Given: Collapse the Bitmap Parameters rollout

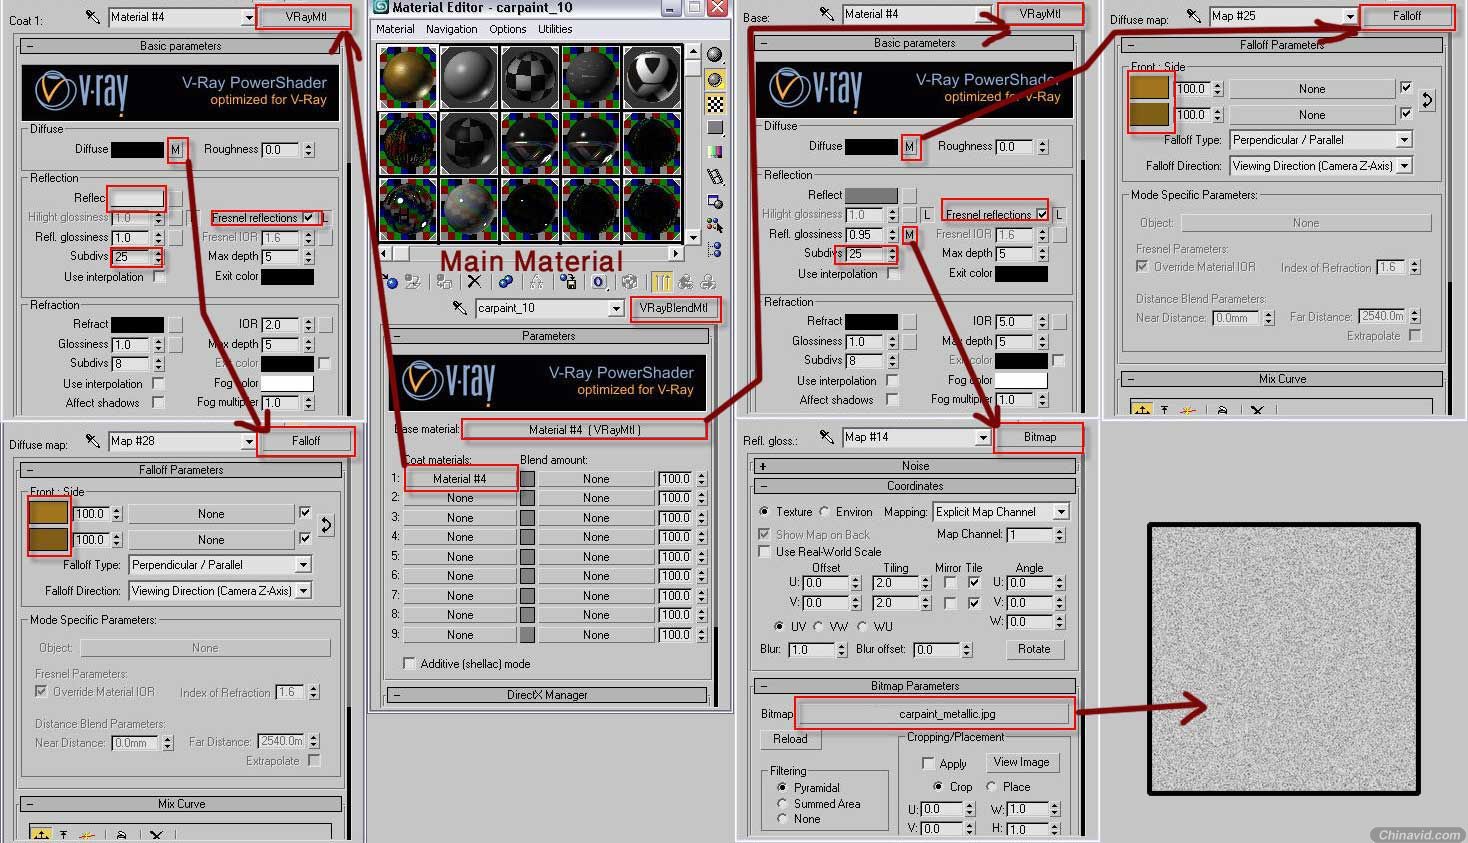Looking at the screenshot, I should coord(914,686).
